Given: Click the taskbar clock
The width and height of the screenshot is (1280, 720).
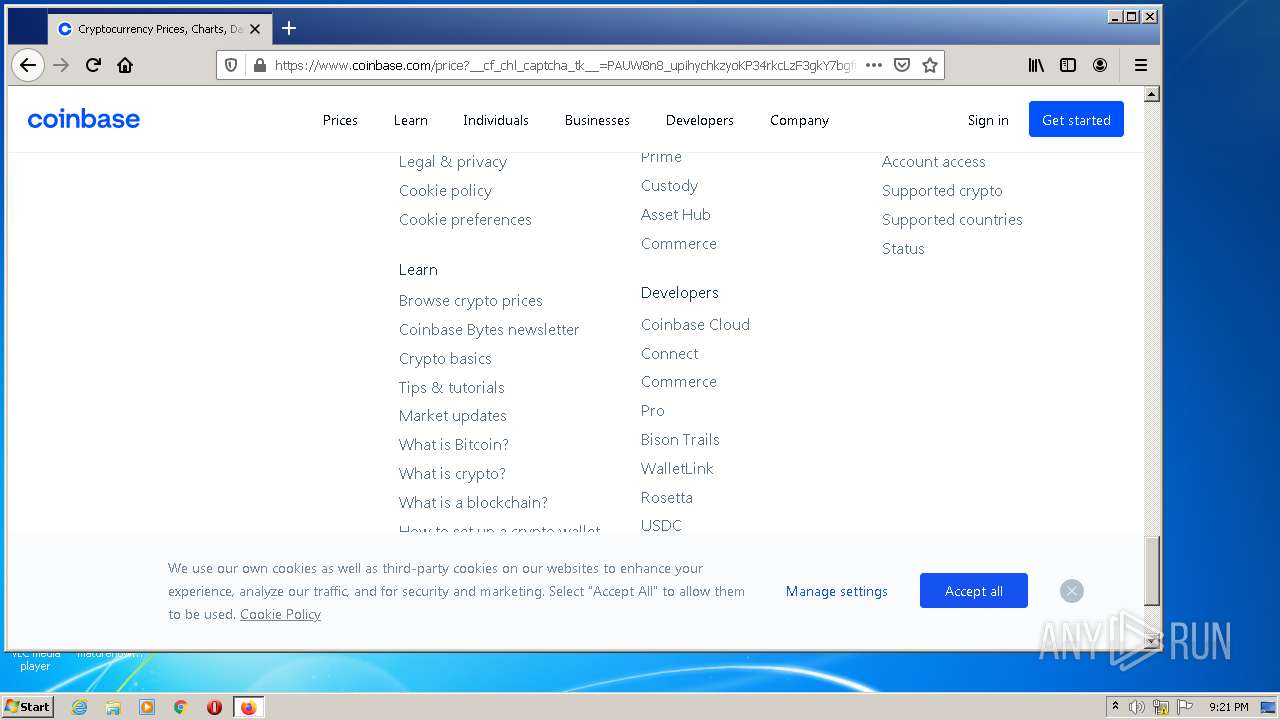Looking at the screenshot, I should [1228, 707].
